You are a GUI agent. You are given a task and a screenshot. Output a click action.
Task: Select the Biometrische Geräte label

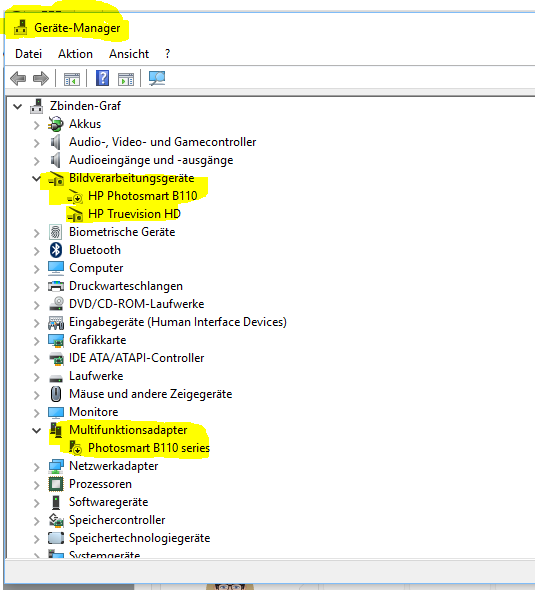coord(122,232)
